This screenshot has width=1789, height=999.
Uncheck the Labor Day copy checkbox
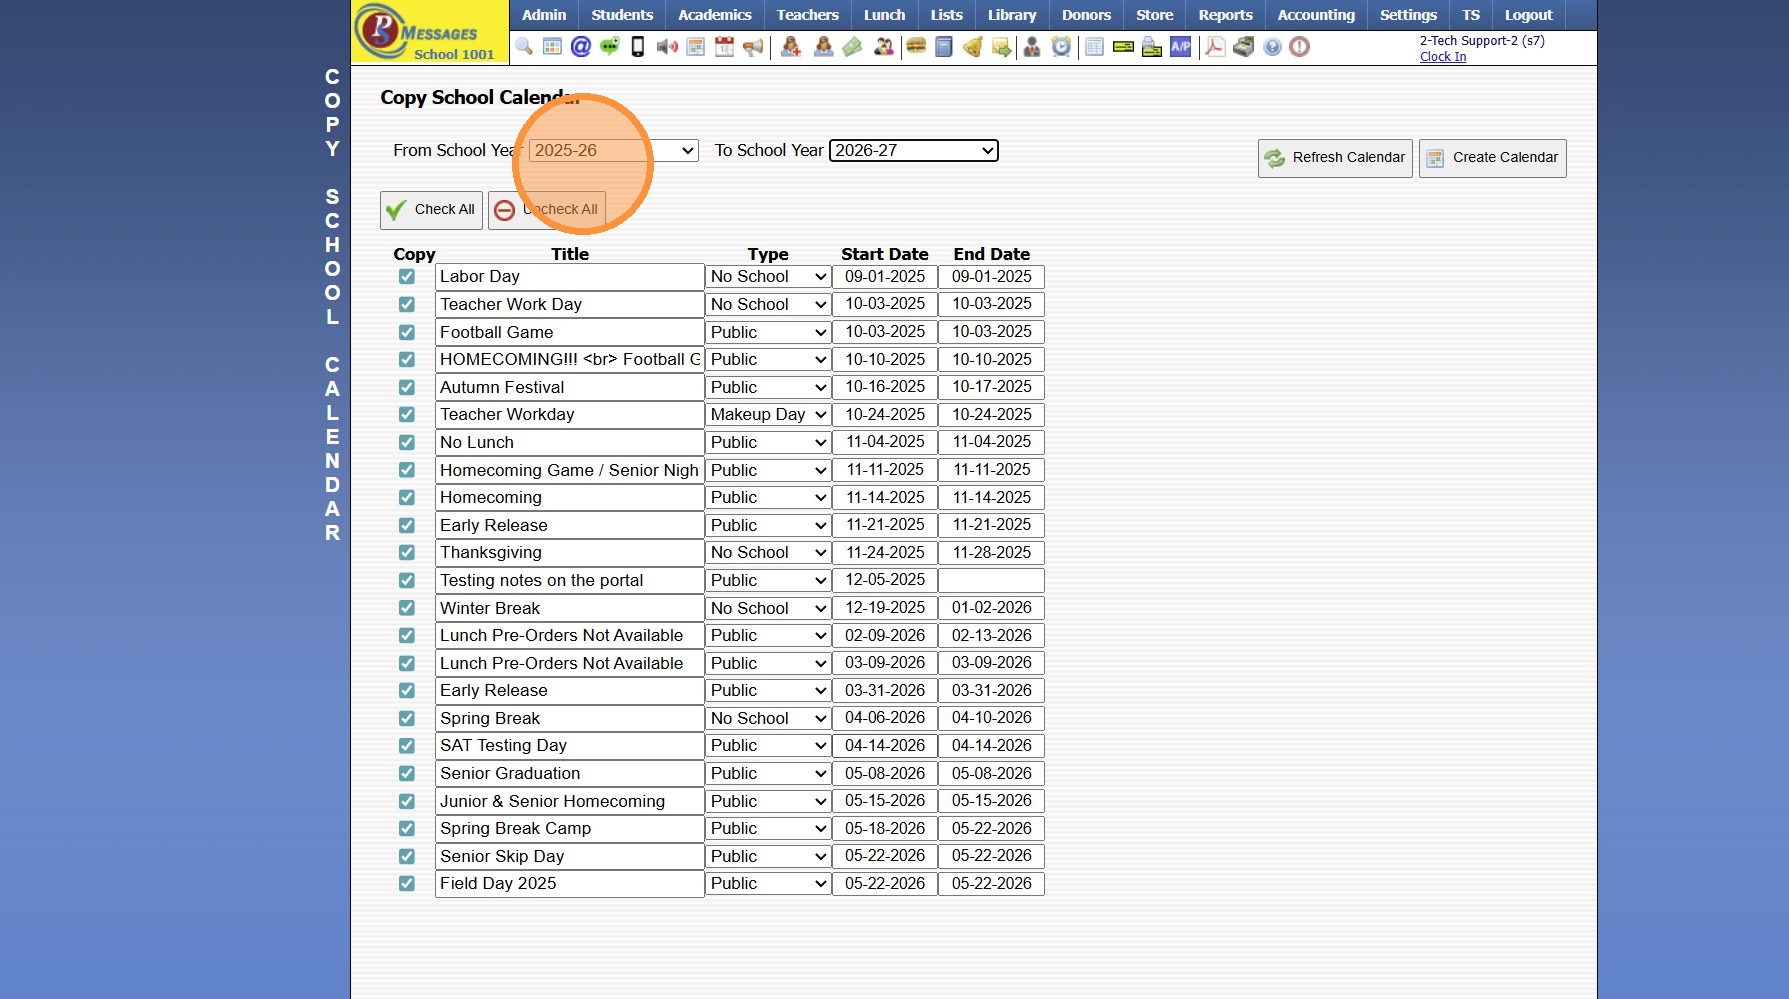pos(407,277)
